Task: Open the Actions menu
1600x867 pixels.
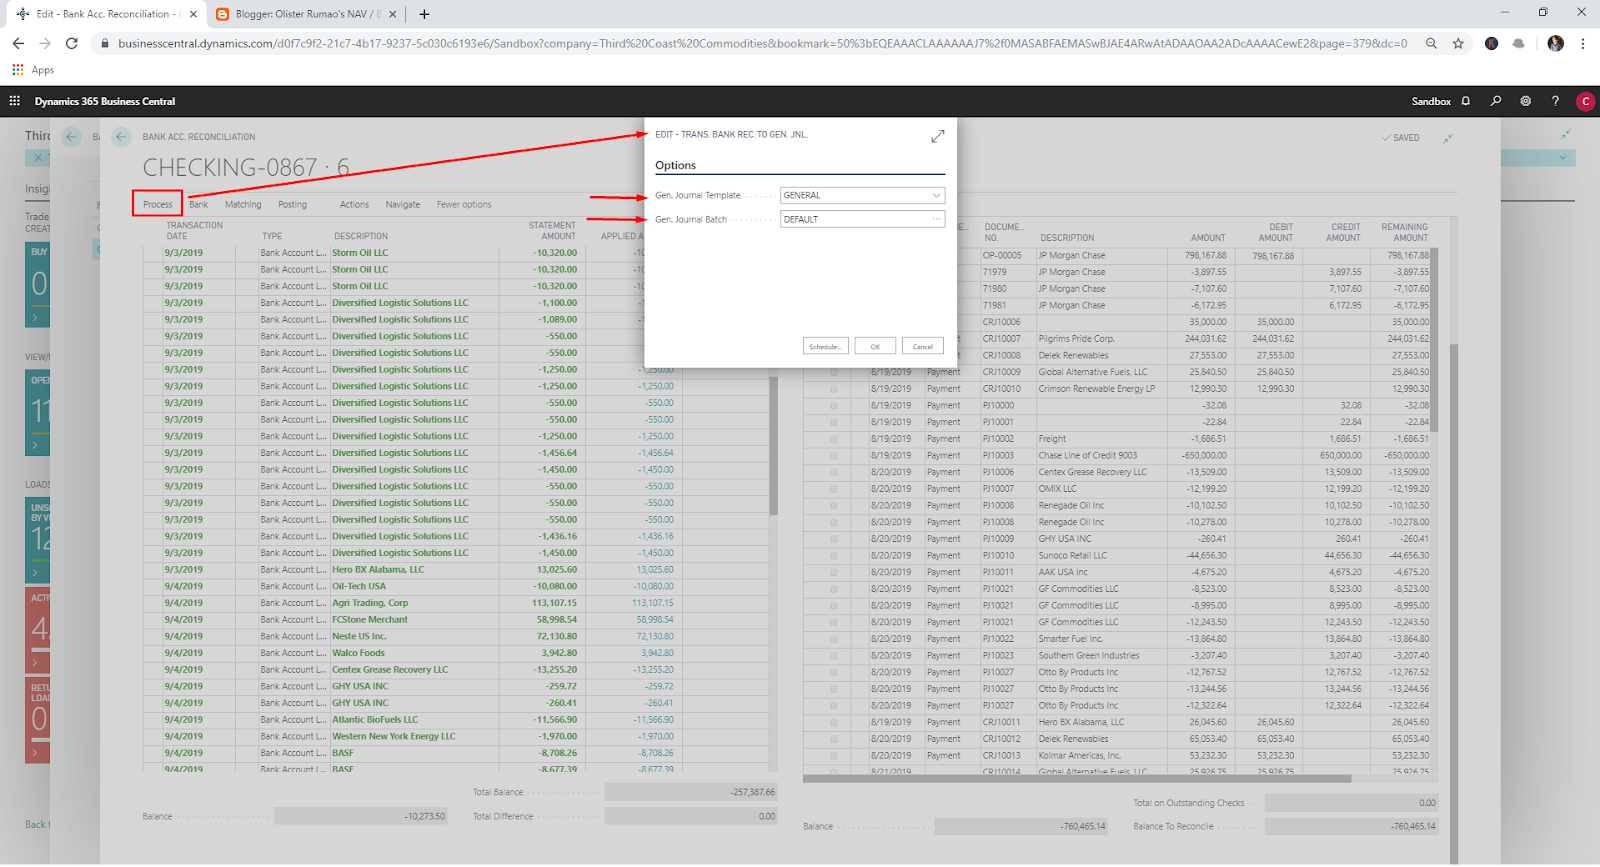Action: [x=354, y=204]
